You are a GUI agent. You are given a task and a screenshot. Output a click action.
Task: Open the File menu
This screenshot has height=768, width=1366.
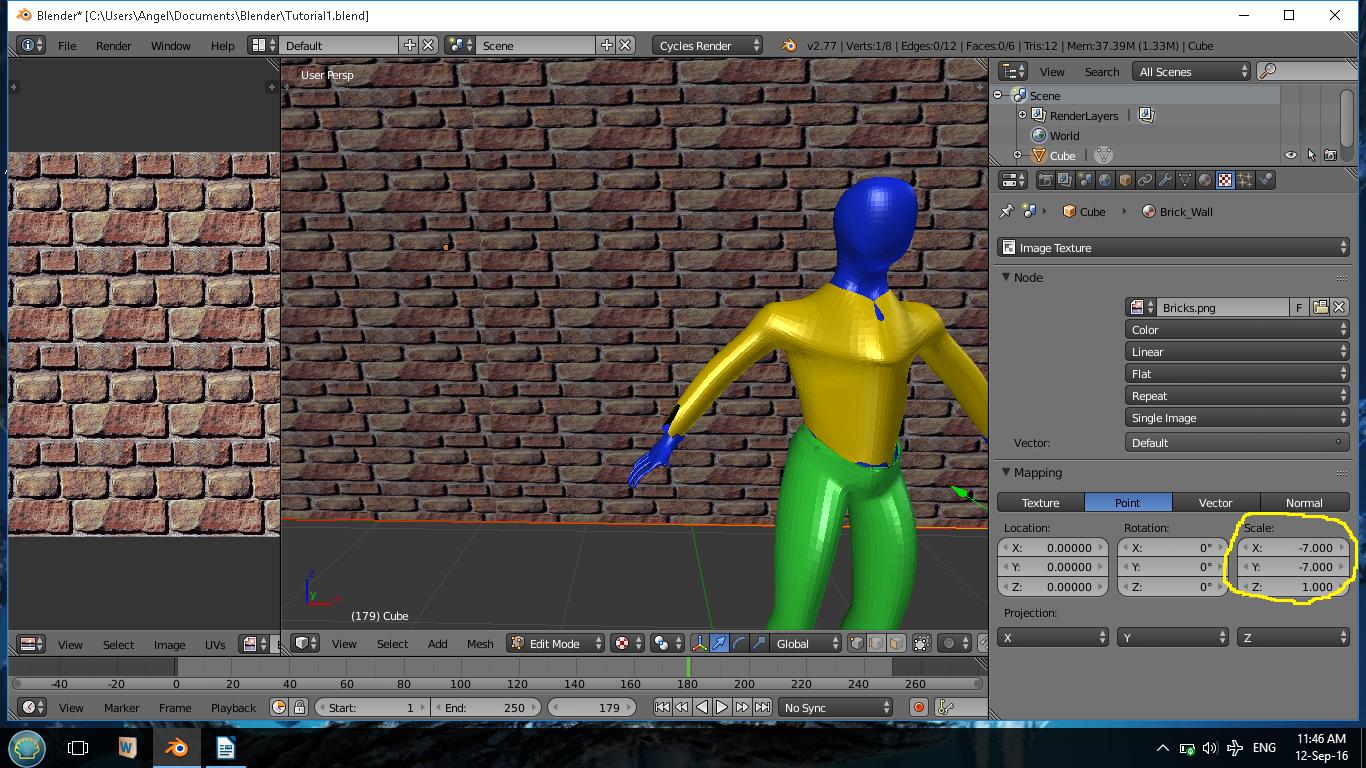(x=67, y=46)
